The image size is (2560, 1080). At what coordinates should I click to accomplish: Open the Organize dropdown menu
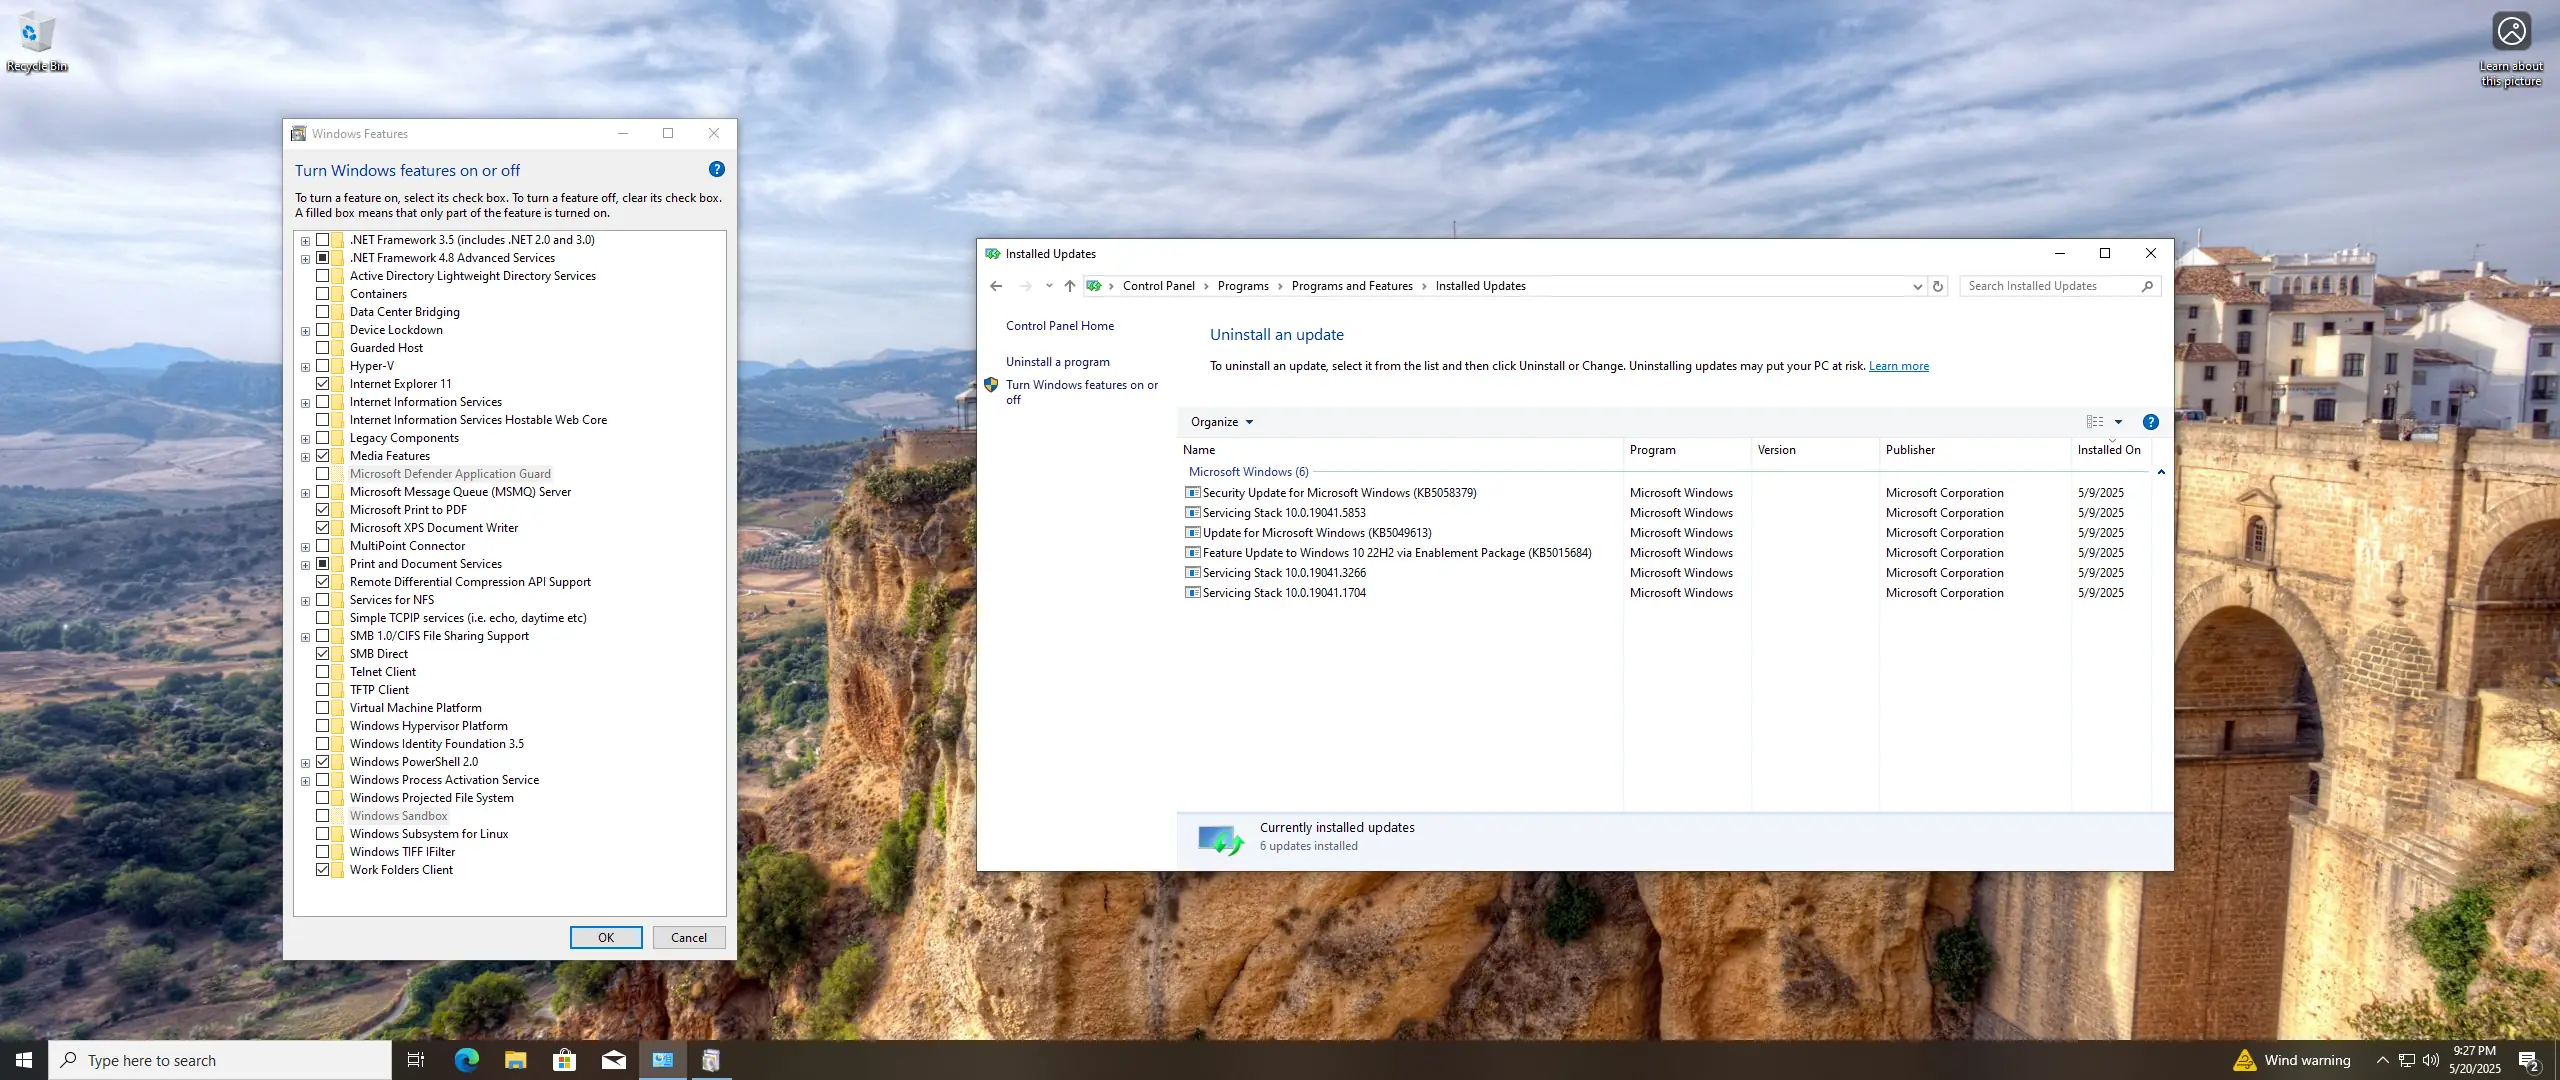tap(1221, 422)
